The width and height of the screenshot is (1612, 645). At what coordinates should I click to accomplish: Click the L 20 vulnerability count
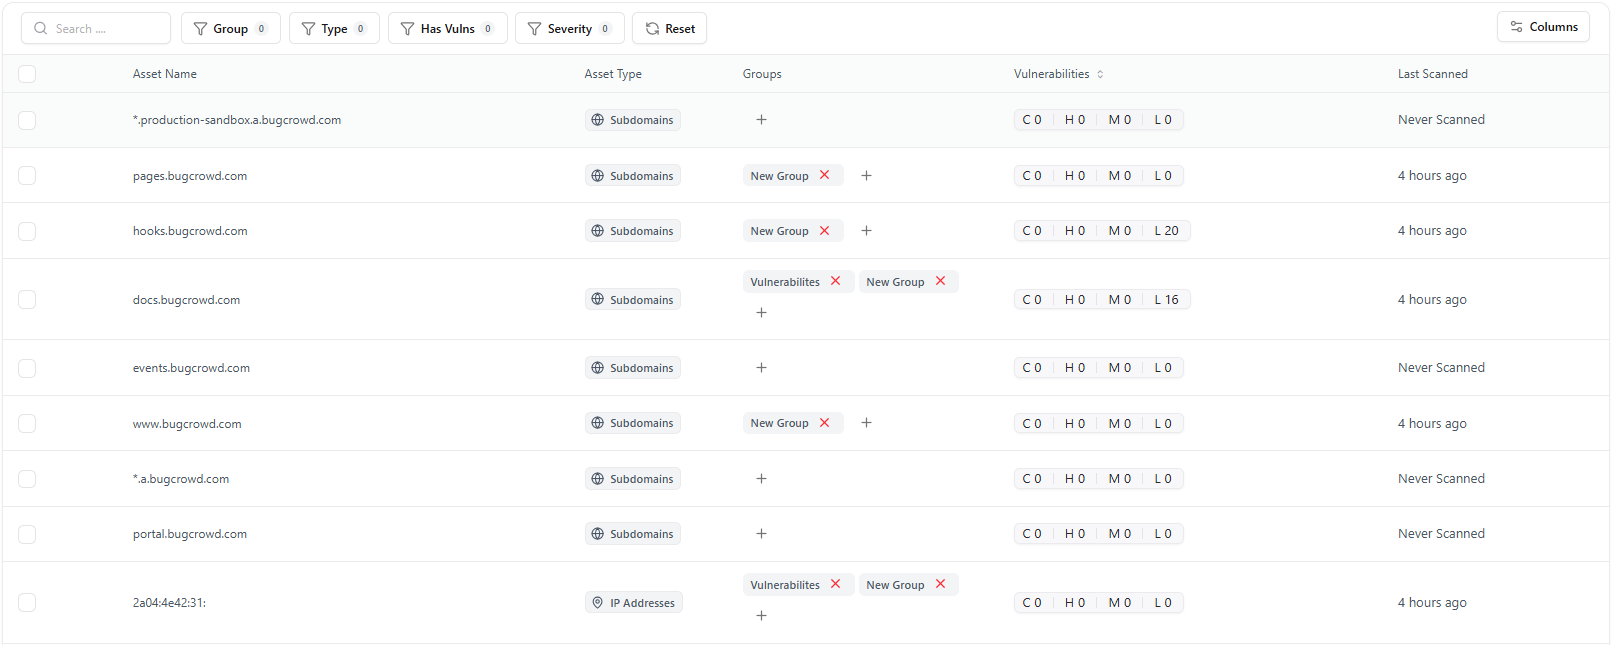[1166, 231]
